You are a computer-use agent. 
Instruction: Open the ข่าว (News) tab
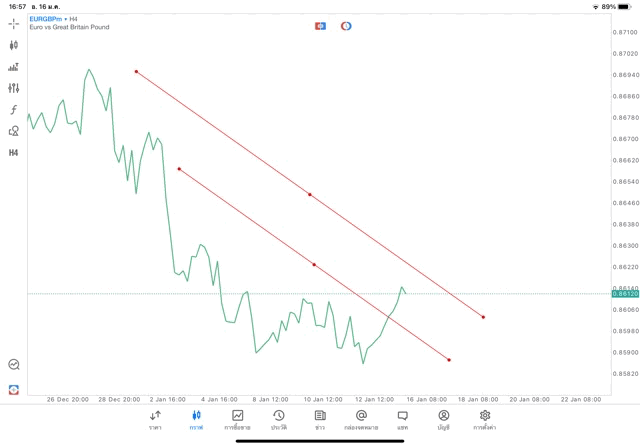(x=319, y=419)
